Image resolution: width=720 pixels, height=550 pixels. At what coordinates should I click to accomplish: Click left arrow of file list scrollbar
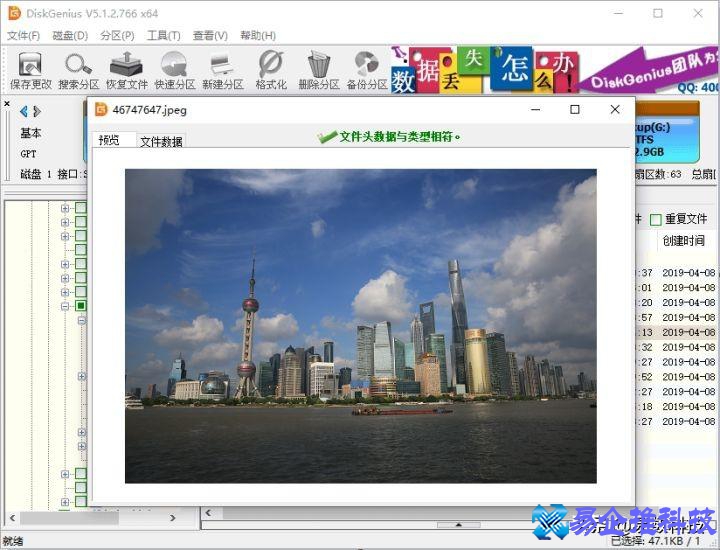pyautogui.click(x=208, y=513)
